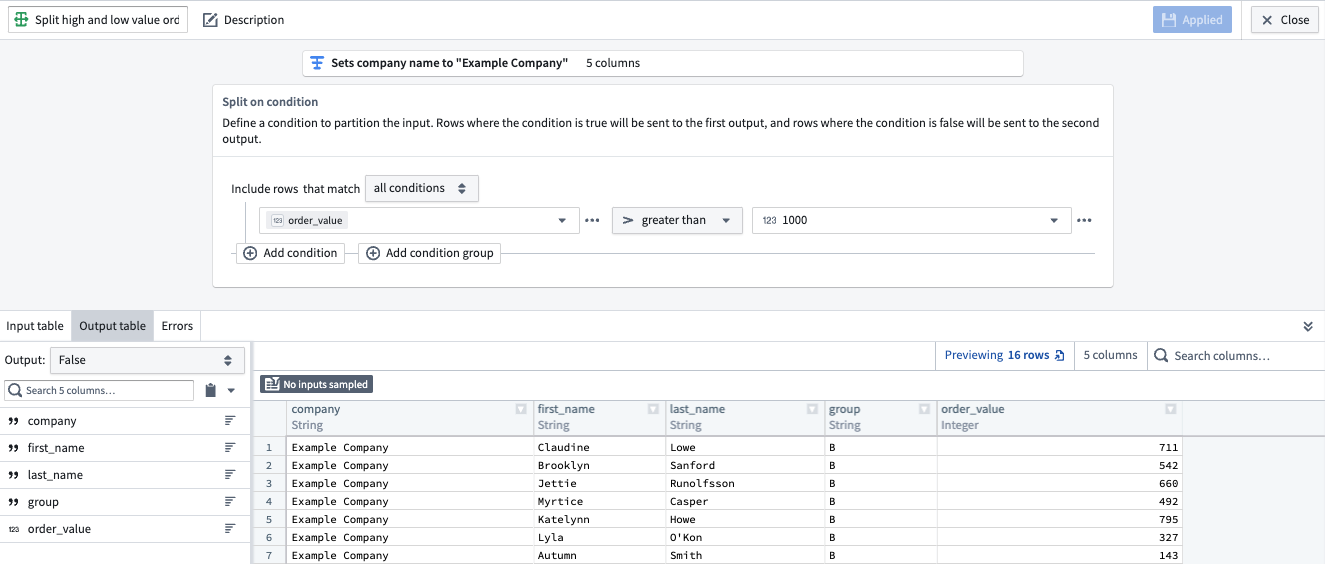Select the cell 'O'Kon'
The height and width of the screenshot is (564, 1325).
[745, 537]
